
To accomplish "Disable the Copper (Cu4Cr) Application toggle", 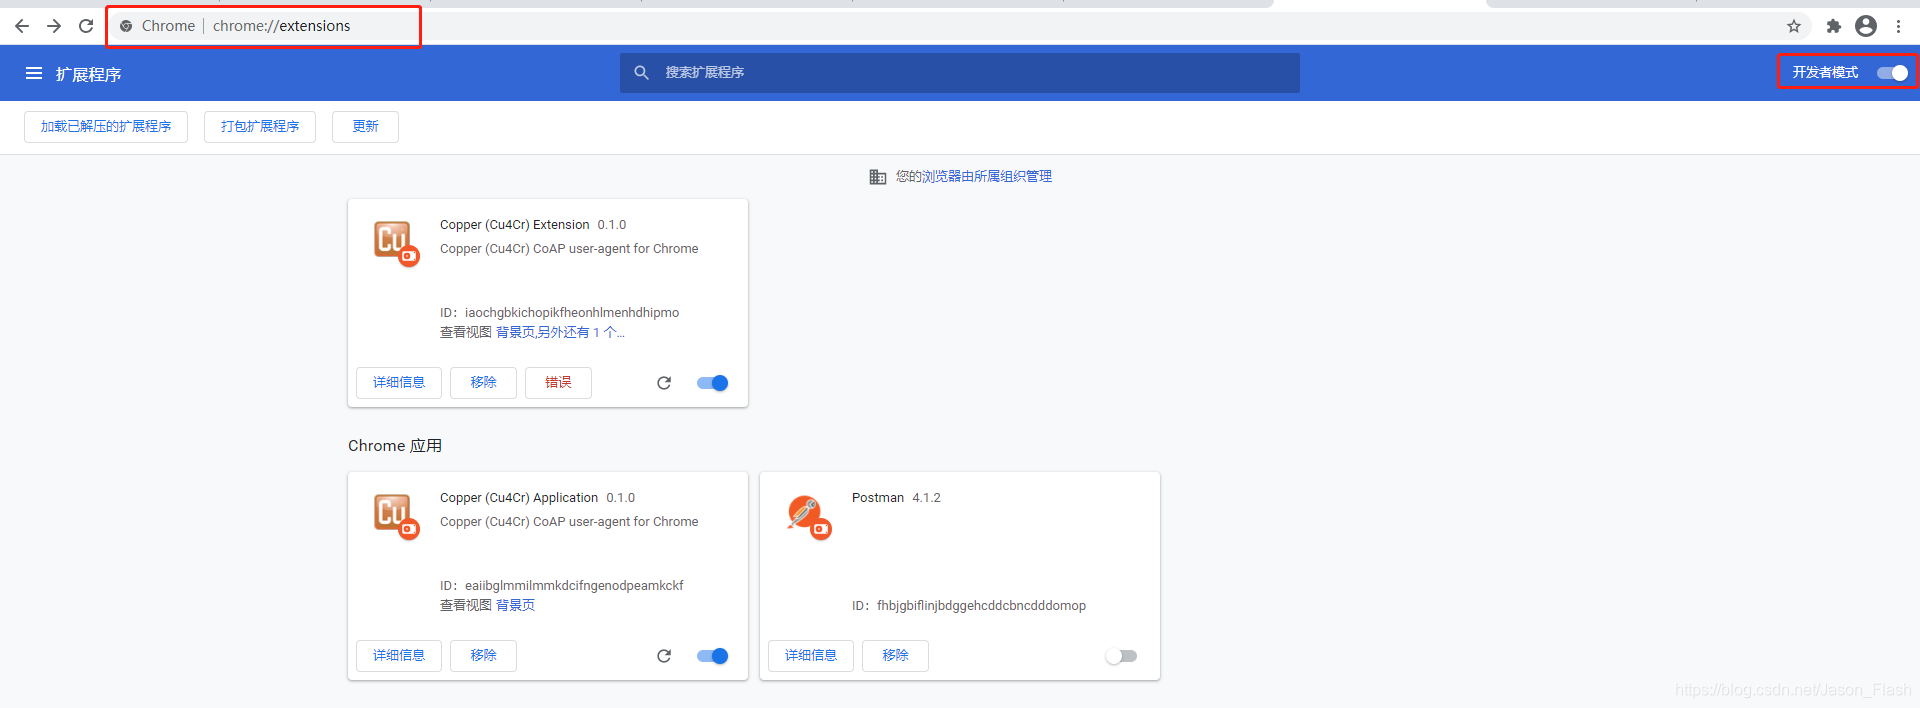I will tap(713, 656).
